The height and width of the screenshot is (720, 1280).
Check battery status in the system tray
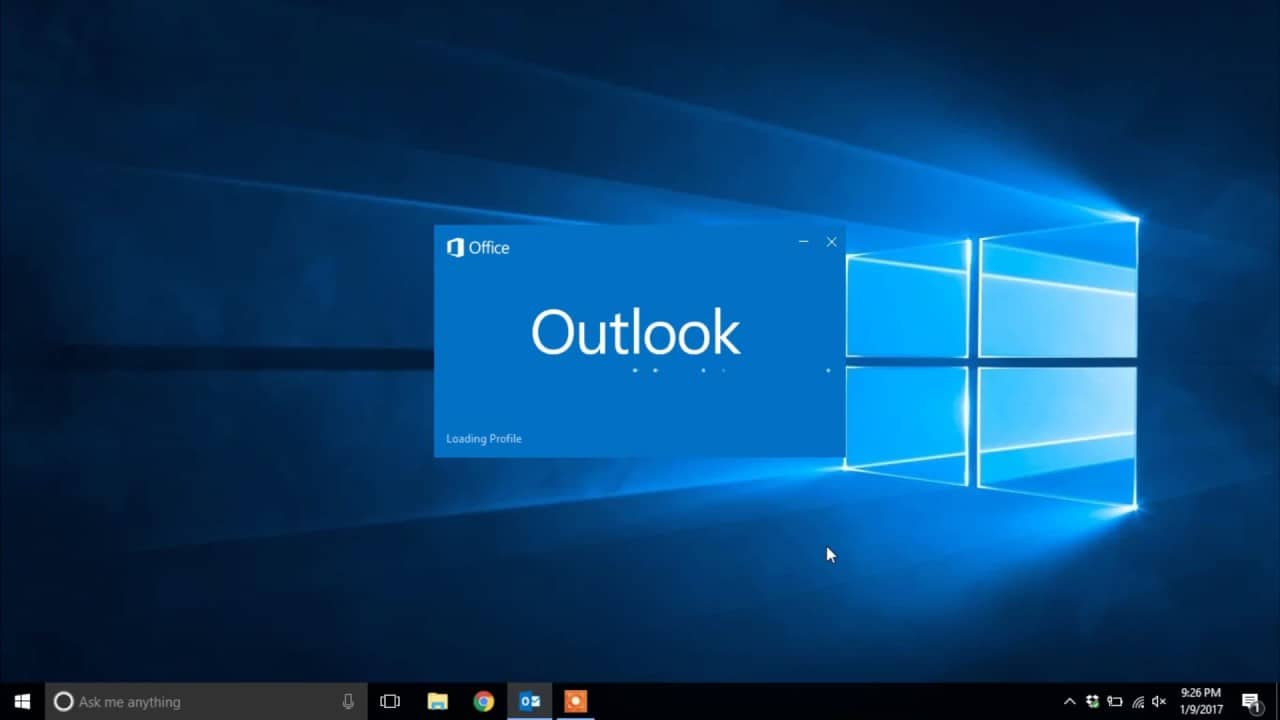(1115, 701)
